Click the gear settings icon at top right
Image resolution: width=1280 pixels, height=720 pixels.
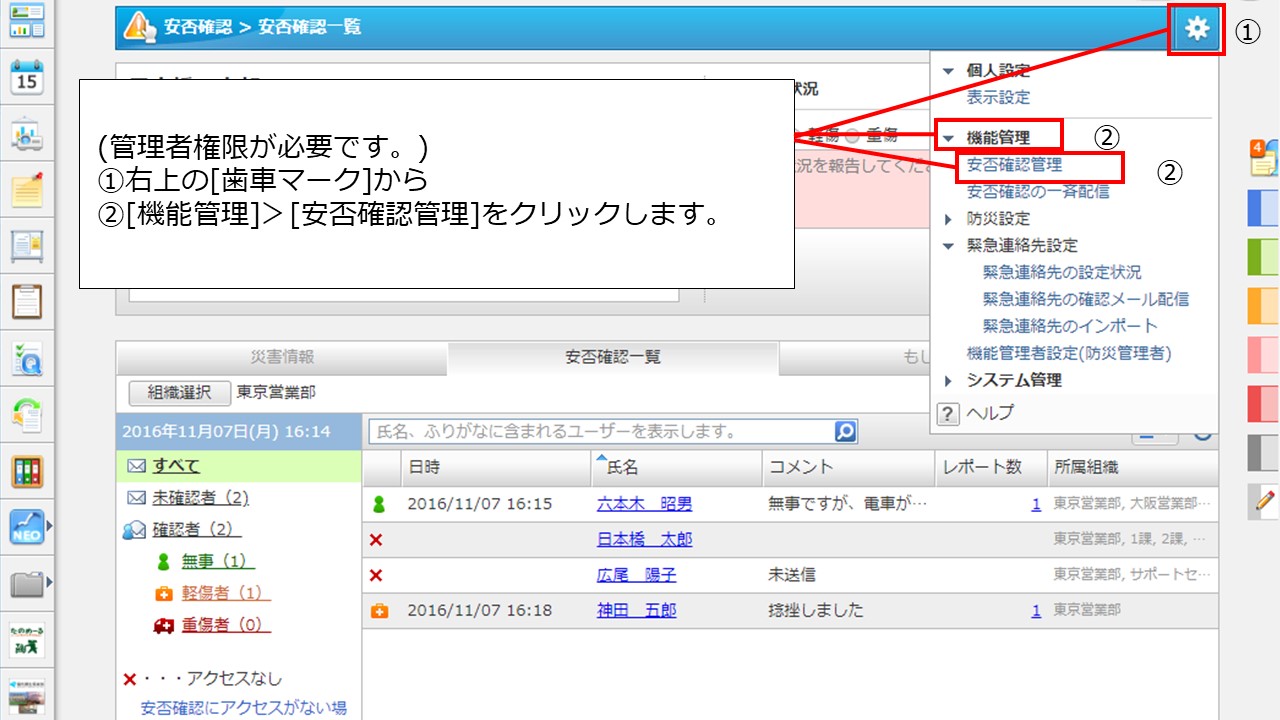[x=1196, y=29]
